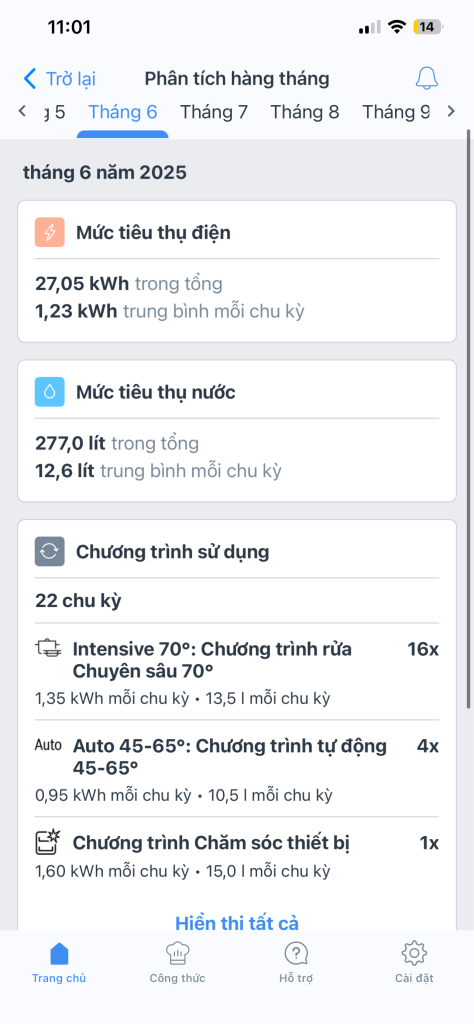Screen dimensions: 474x1024
Task: Tap Hiển thị tất cả link
Action: 236,922
